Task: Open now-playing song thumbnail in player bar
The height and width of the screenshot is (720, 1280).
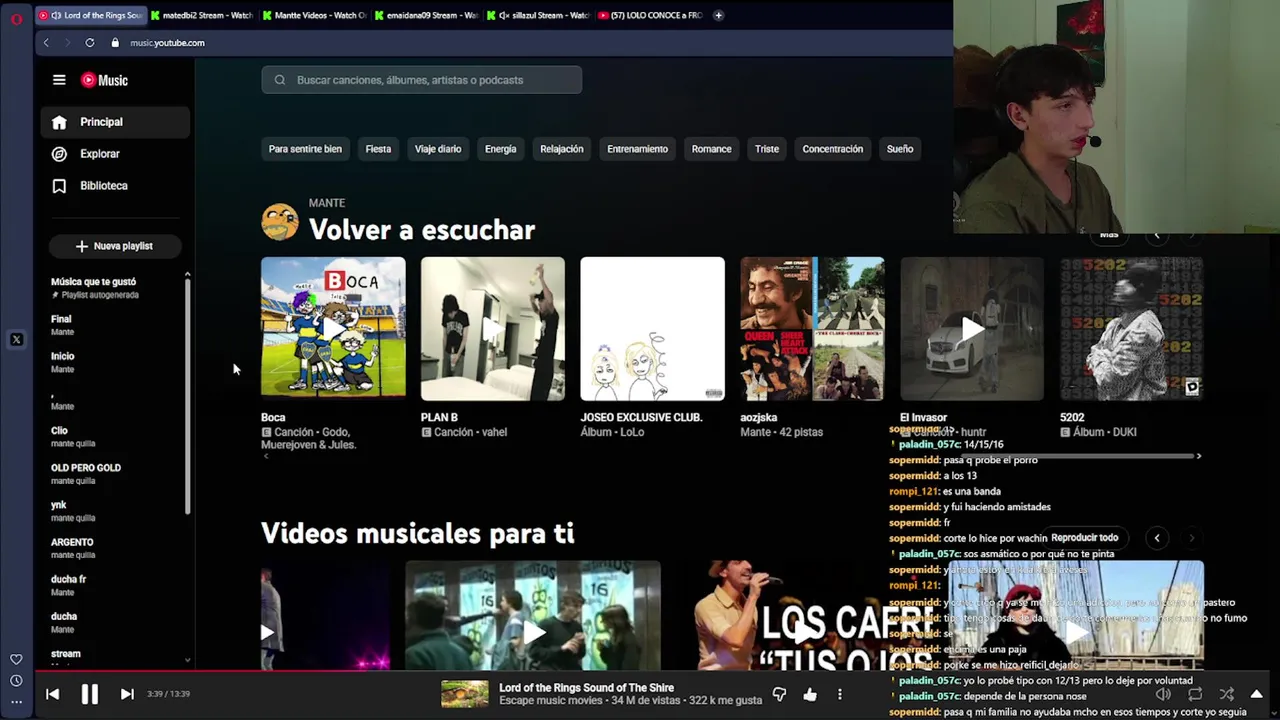Action: (x=465, y=694)
